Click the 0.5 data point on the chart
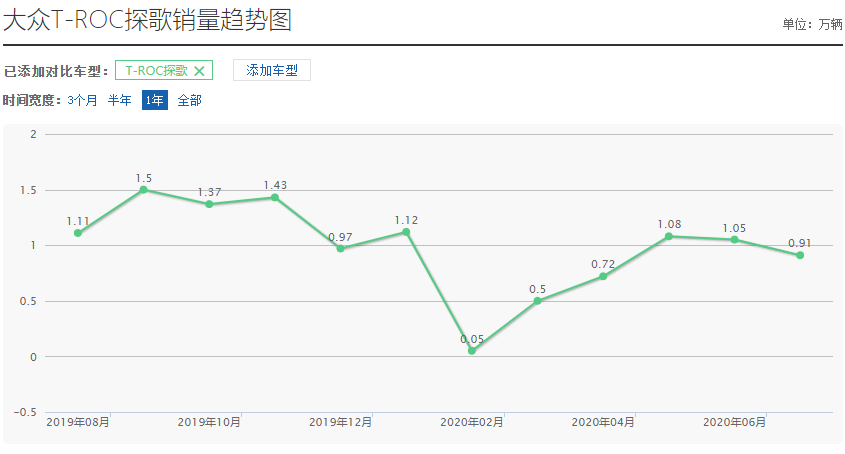This screenshot has height=454, width=845. pos(537,301)
